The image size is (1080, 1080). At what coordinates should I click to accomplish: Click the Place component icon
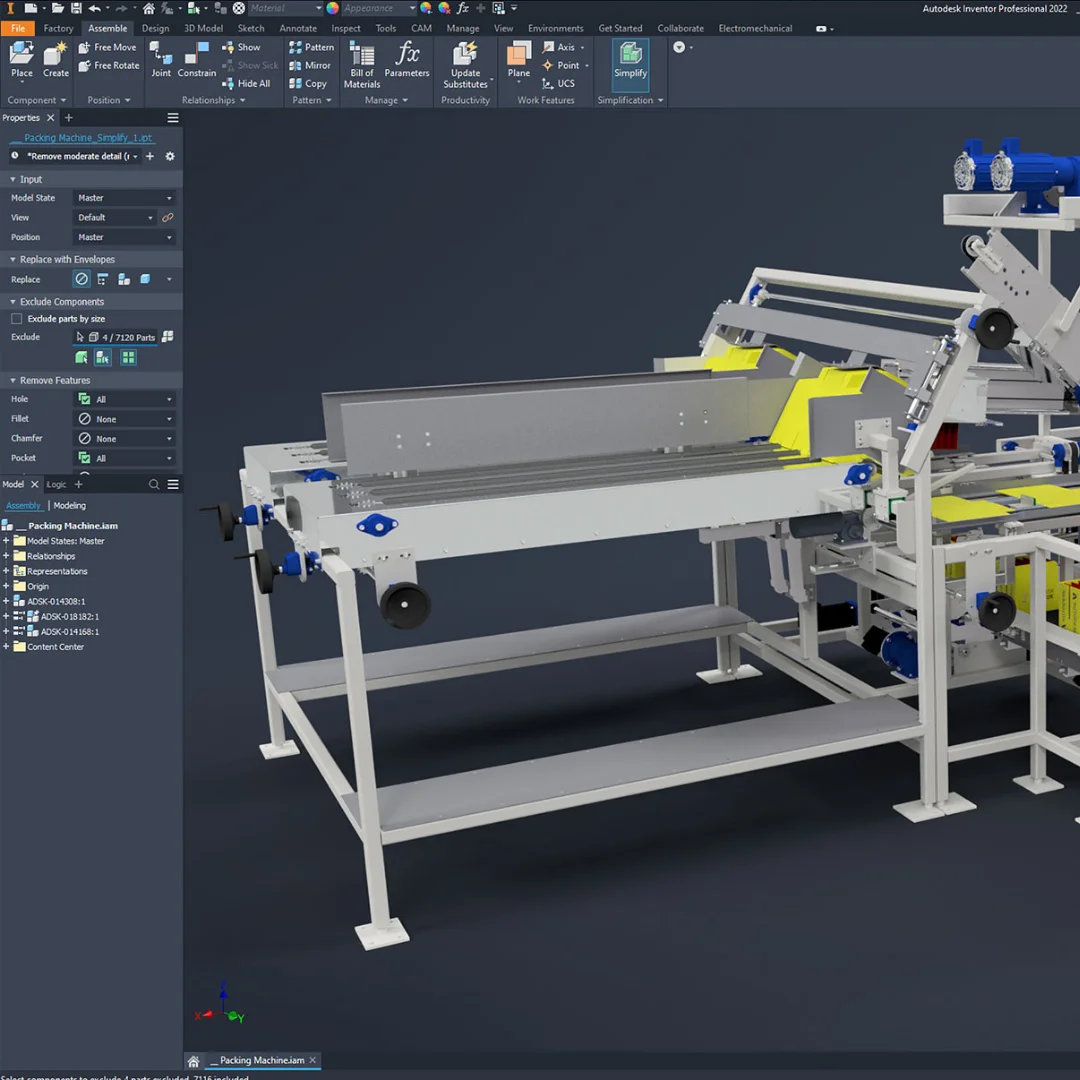tap(22, 60)
